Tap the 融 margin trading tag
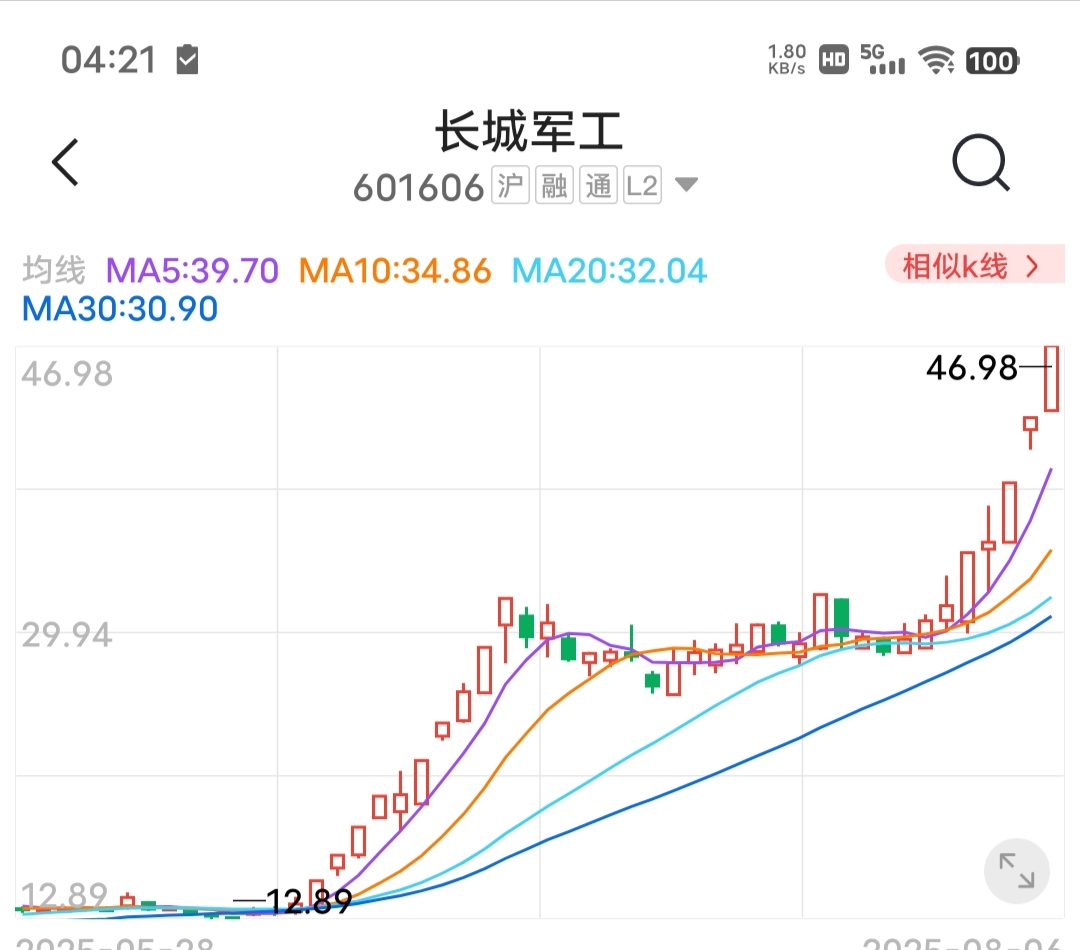 click(x=554, y=185)
